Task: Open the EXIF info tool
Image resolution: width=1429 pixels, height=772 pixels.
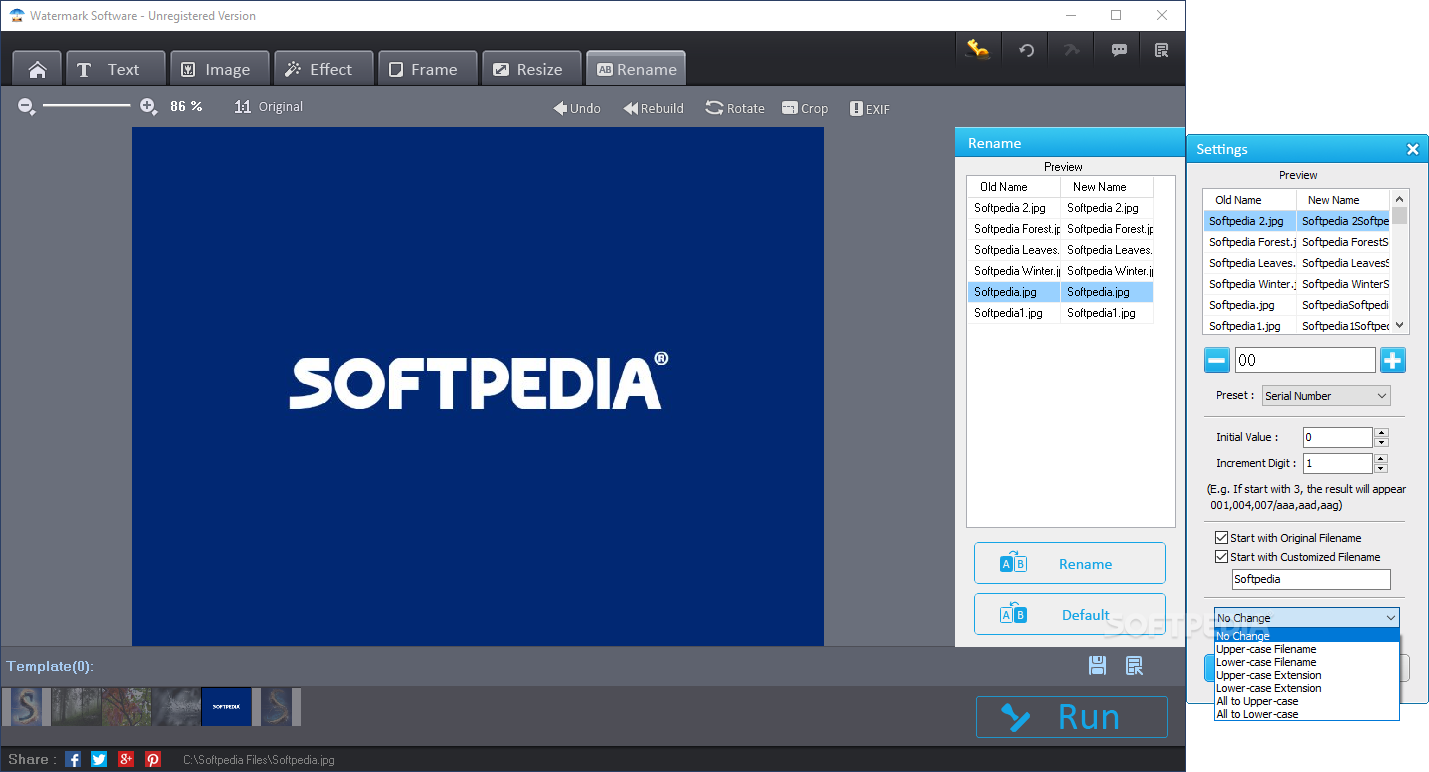Action: coord(870,108)
